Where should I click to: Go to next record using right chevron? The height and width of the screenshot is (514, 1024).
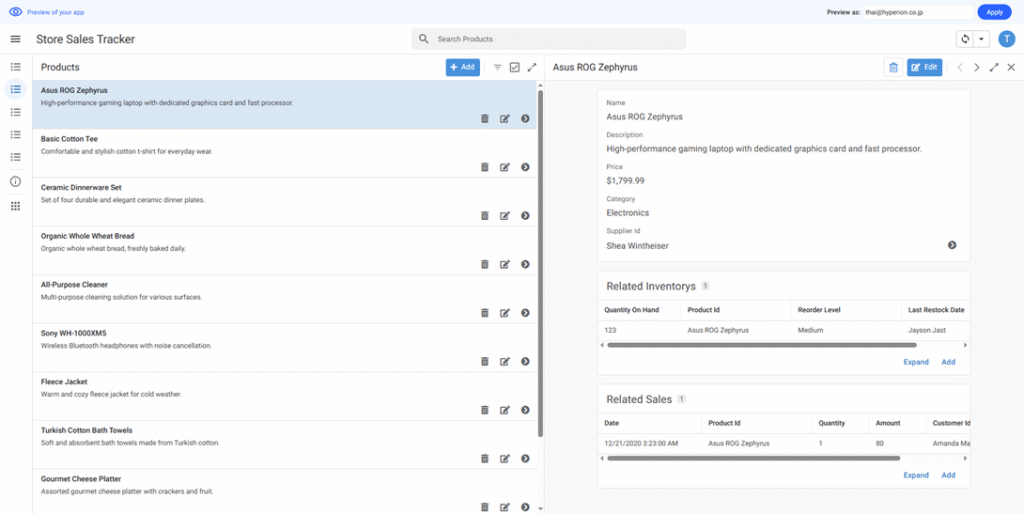point(977,67)
